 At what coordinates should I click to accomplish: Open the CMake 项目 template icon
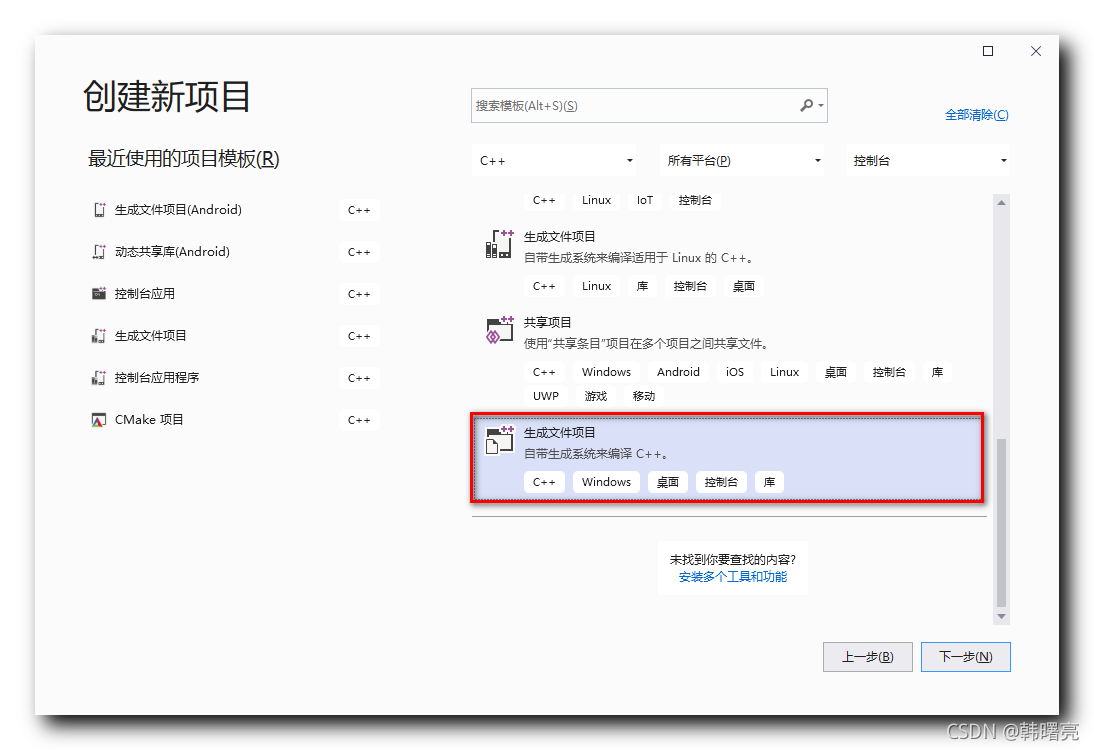97,419
